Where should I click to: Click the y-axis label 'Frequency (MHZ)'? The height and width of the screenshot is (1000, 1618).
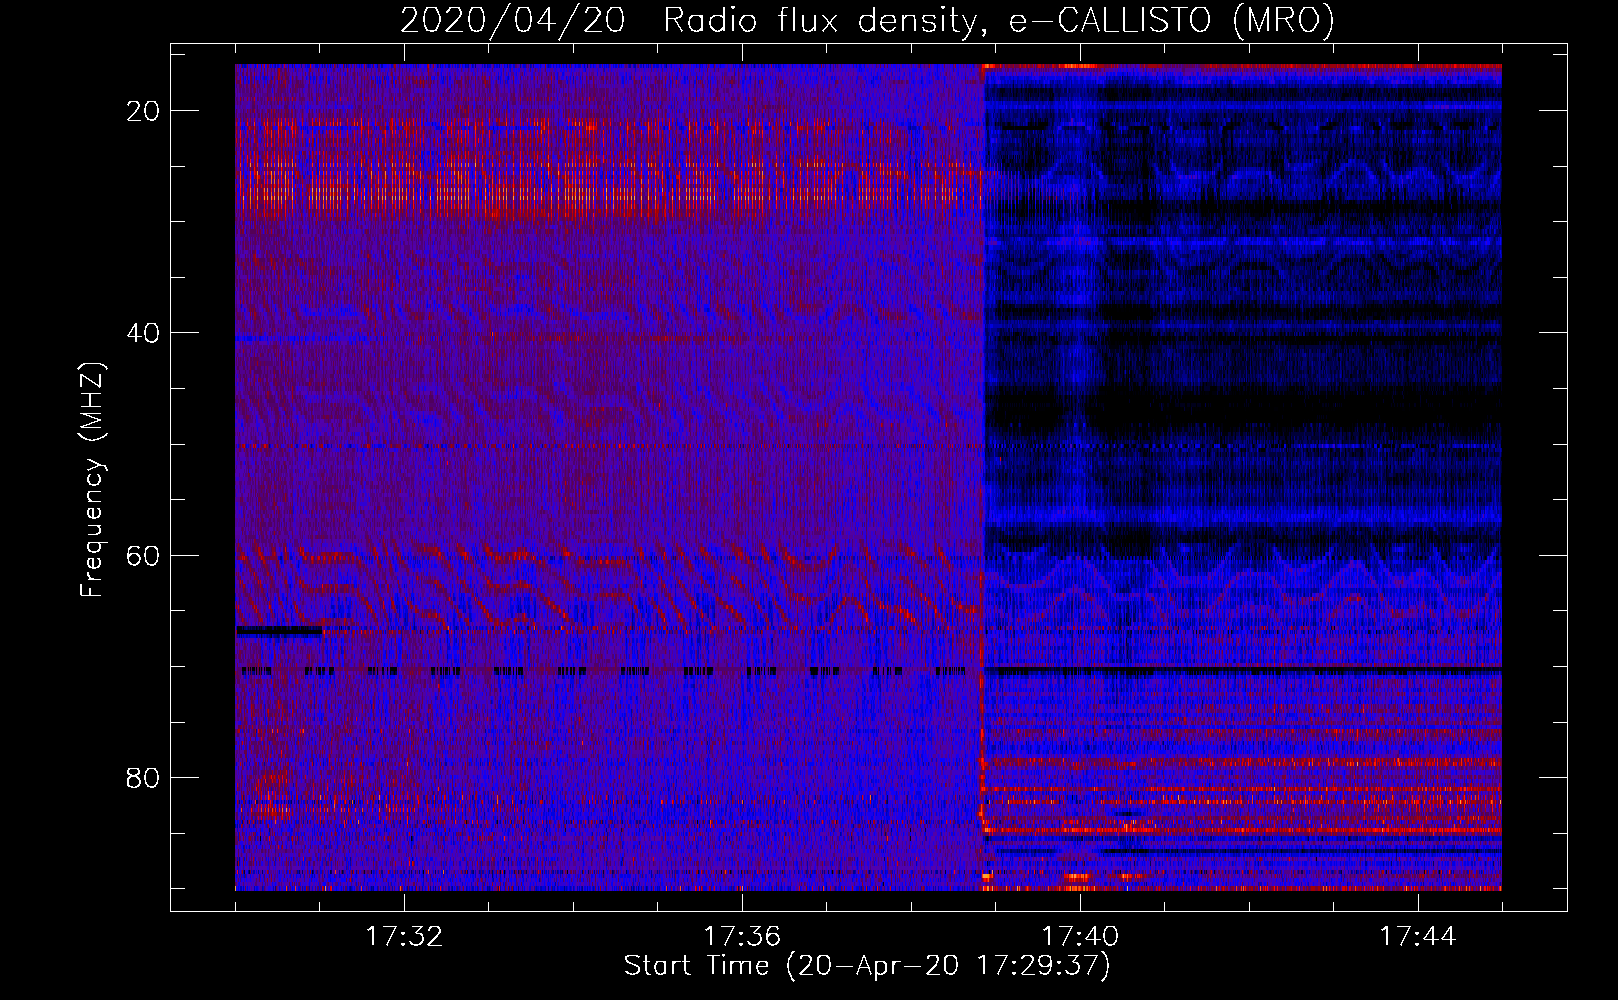pyautogui.click(x=92, y=480)
